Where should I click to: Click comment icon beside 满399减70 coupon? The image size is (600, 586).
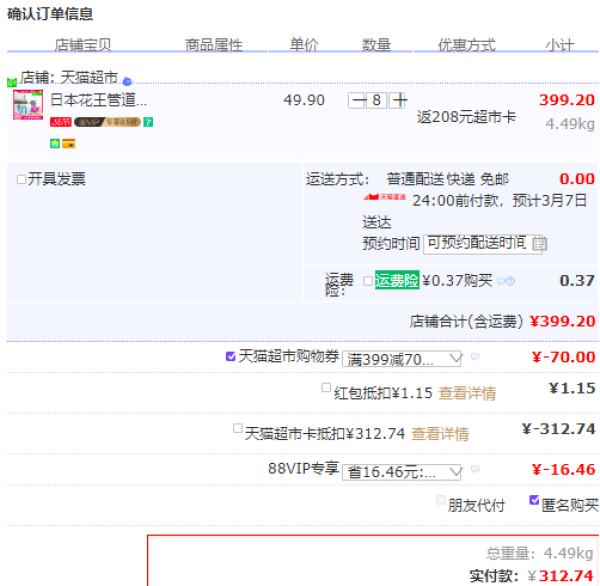(x=475, y=357)
